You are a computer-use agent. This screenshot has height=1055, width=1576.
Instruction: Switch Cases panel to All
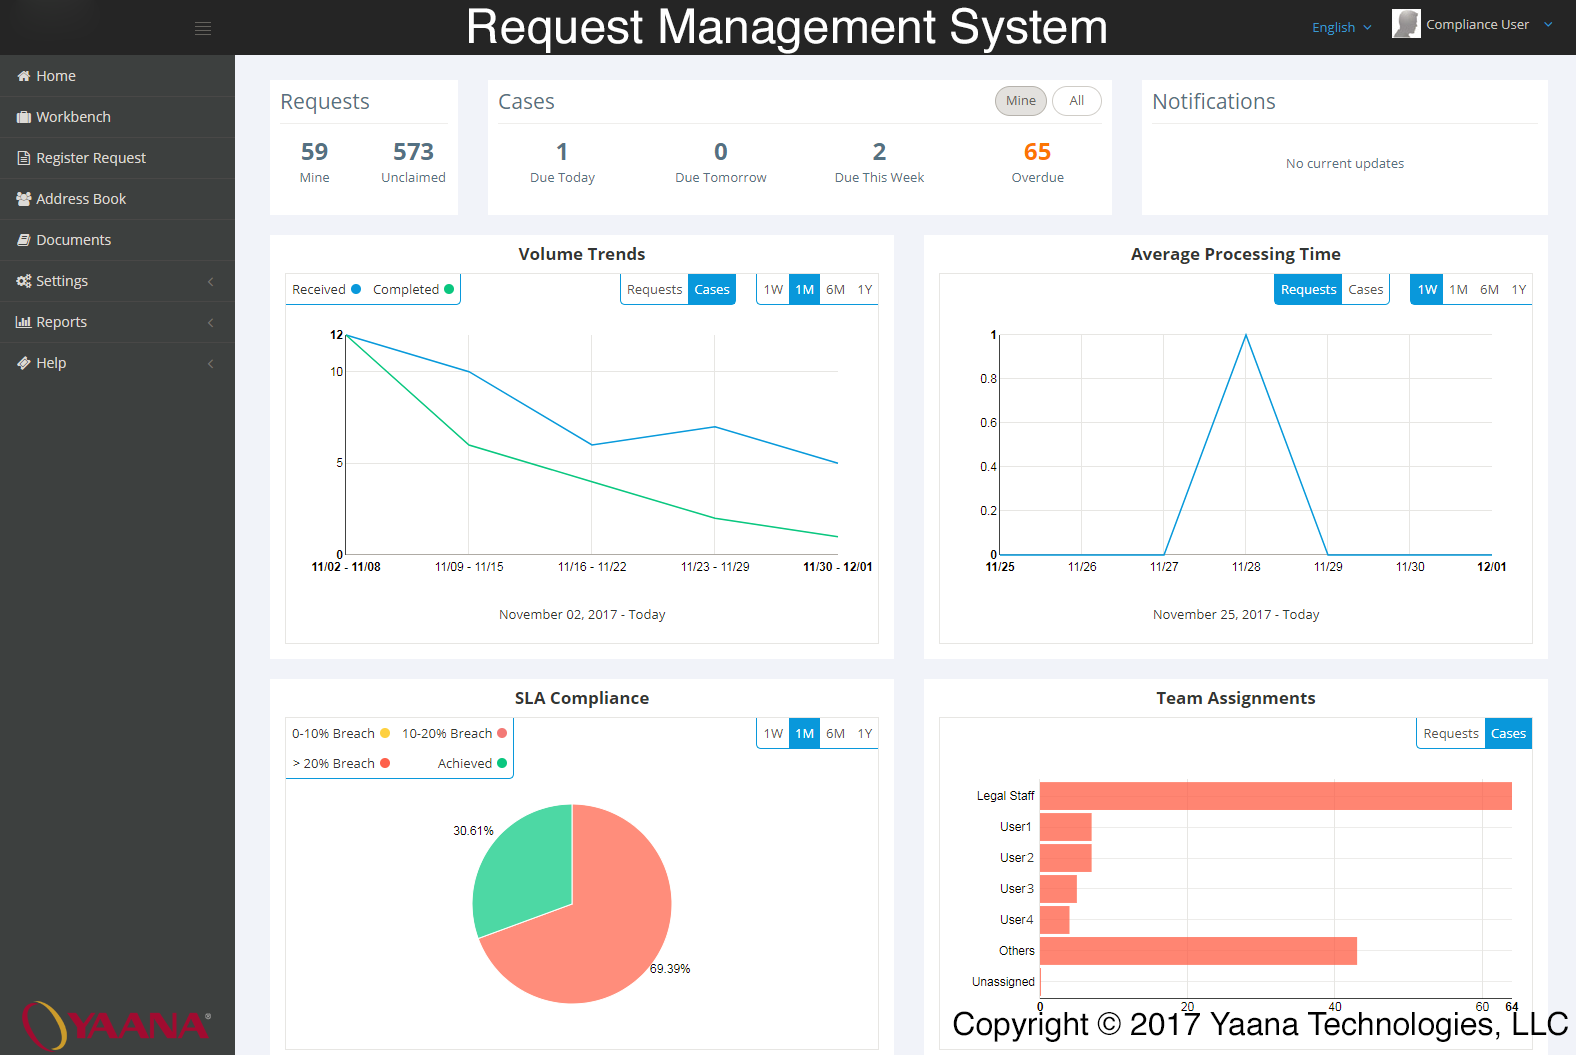(1077, 101)
